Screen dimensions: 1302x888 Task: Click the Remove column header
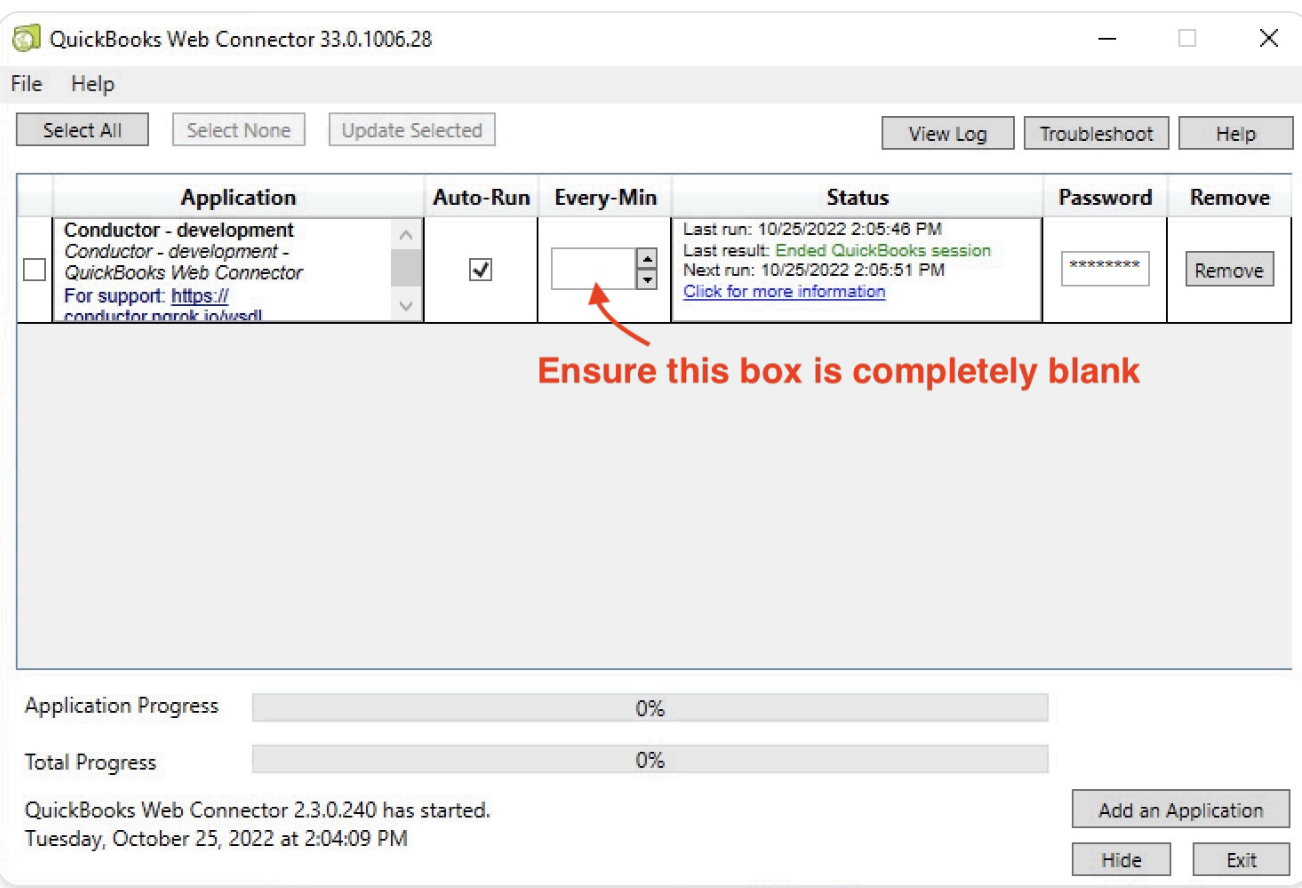click(1229, 198)
